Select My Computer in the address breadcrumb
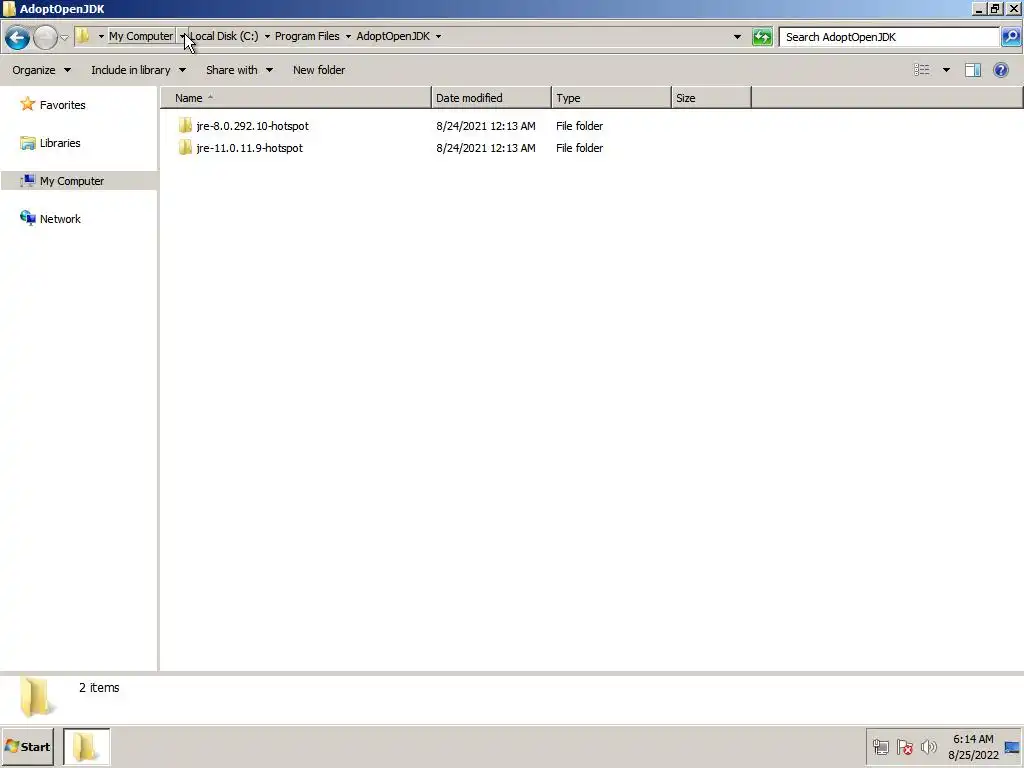The image size is (1024, 768). pyautogui.click(x=141, y=36)
